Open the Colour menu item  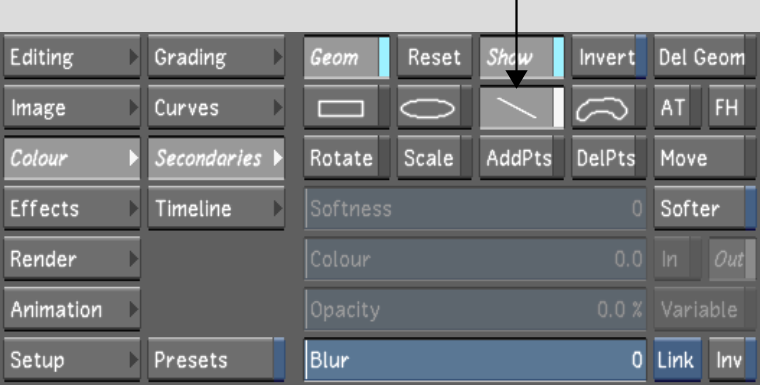click(72, 158)
